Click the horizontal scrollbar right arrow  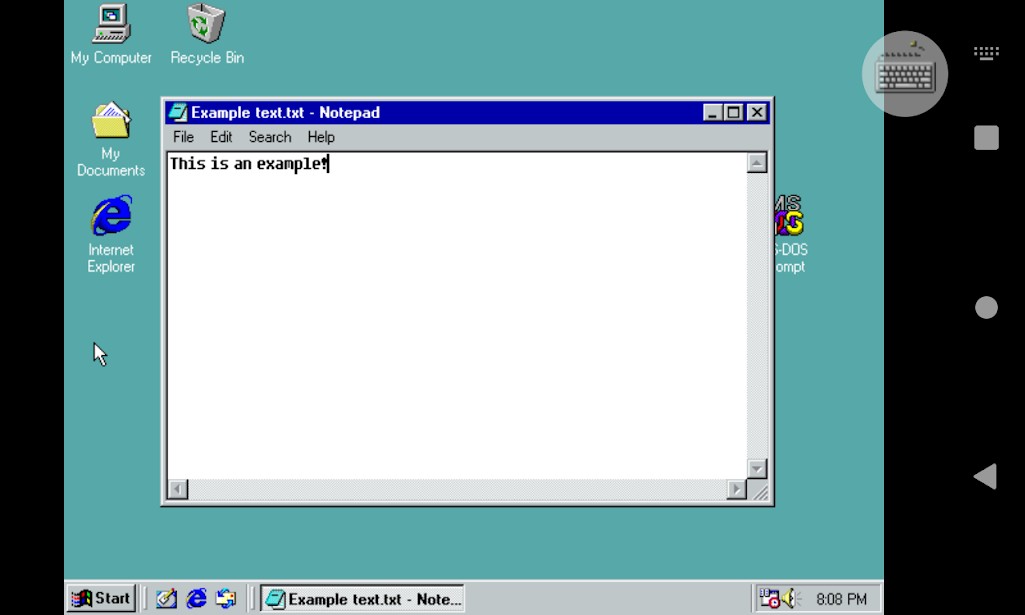[737, 489]
